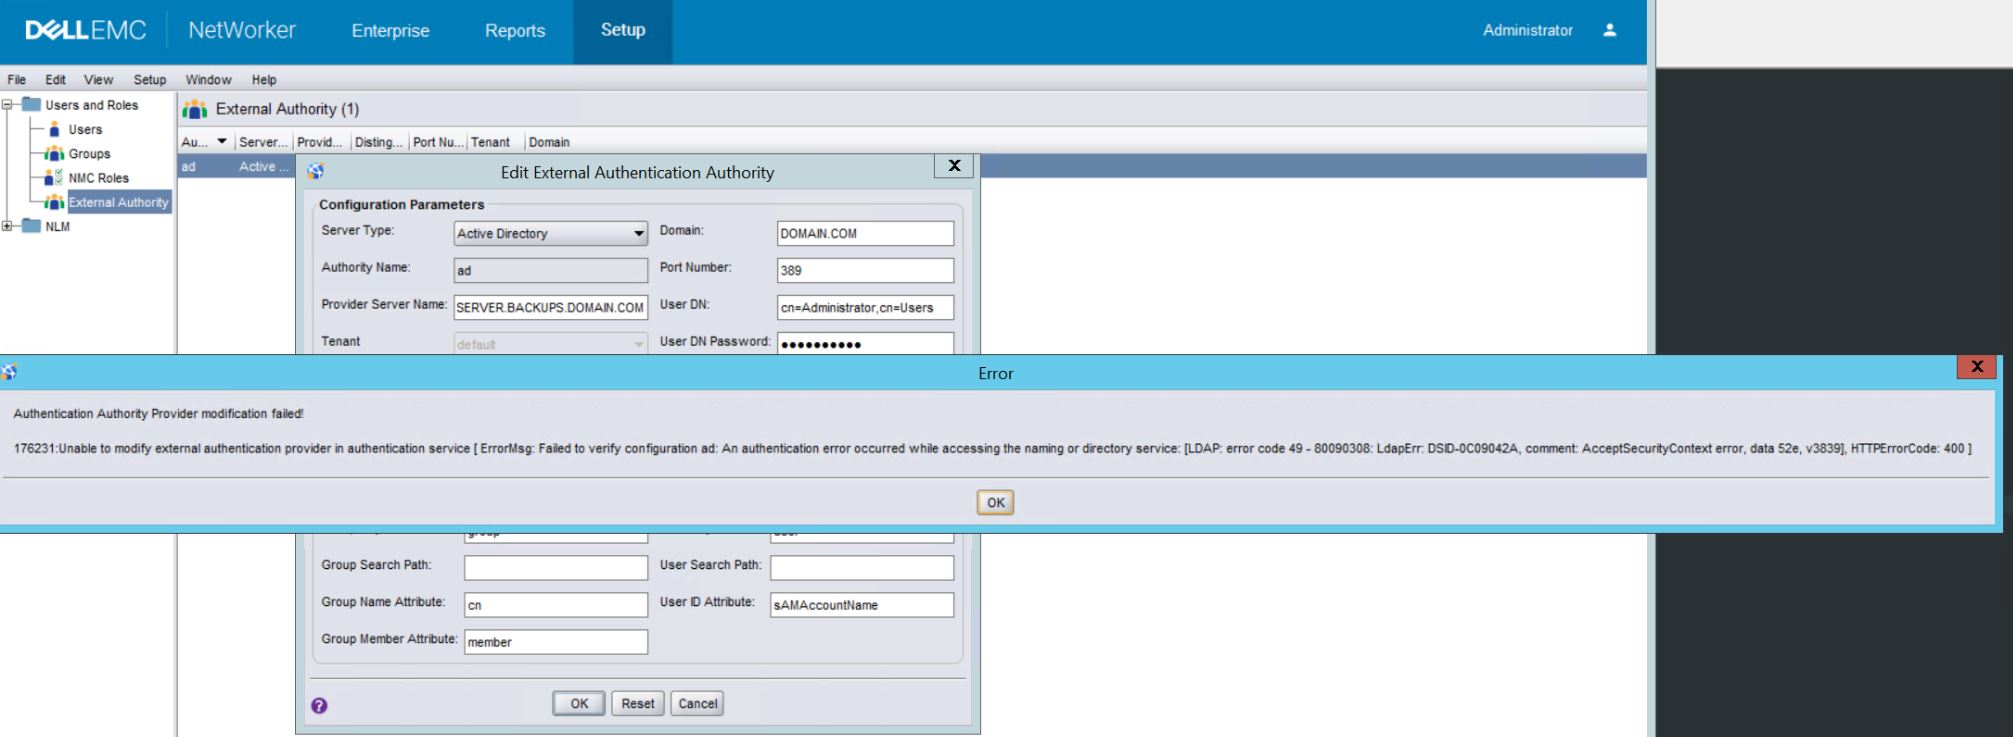This screenshot has height=737, width=2013.
Task: Click the purple help question mark icon
Action: coord(319,705)
